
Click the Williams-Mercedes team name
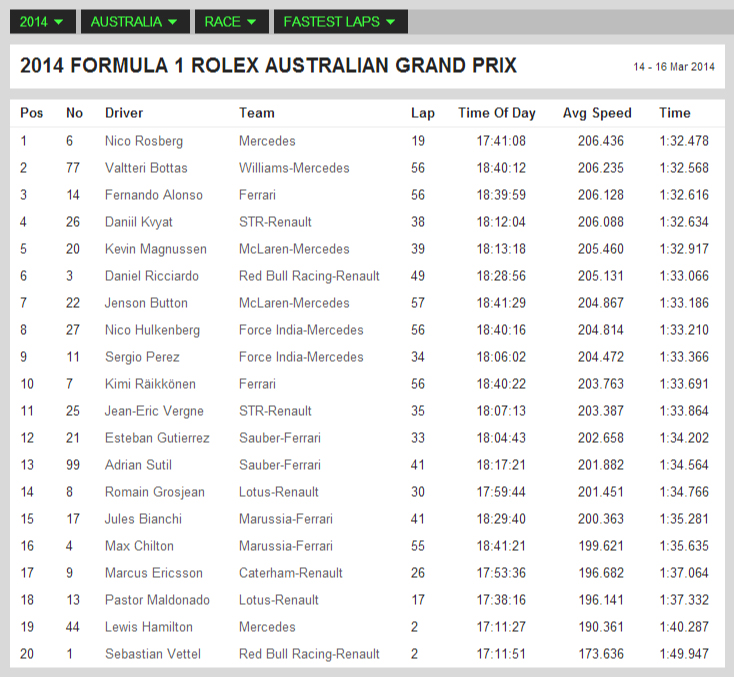point(294,168)
